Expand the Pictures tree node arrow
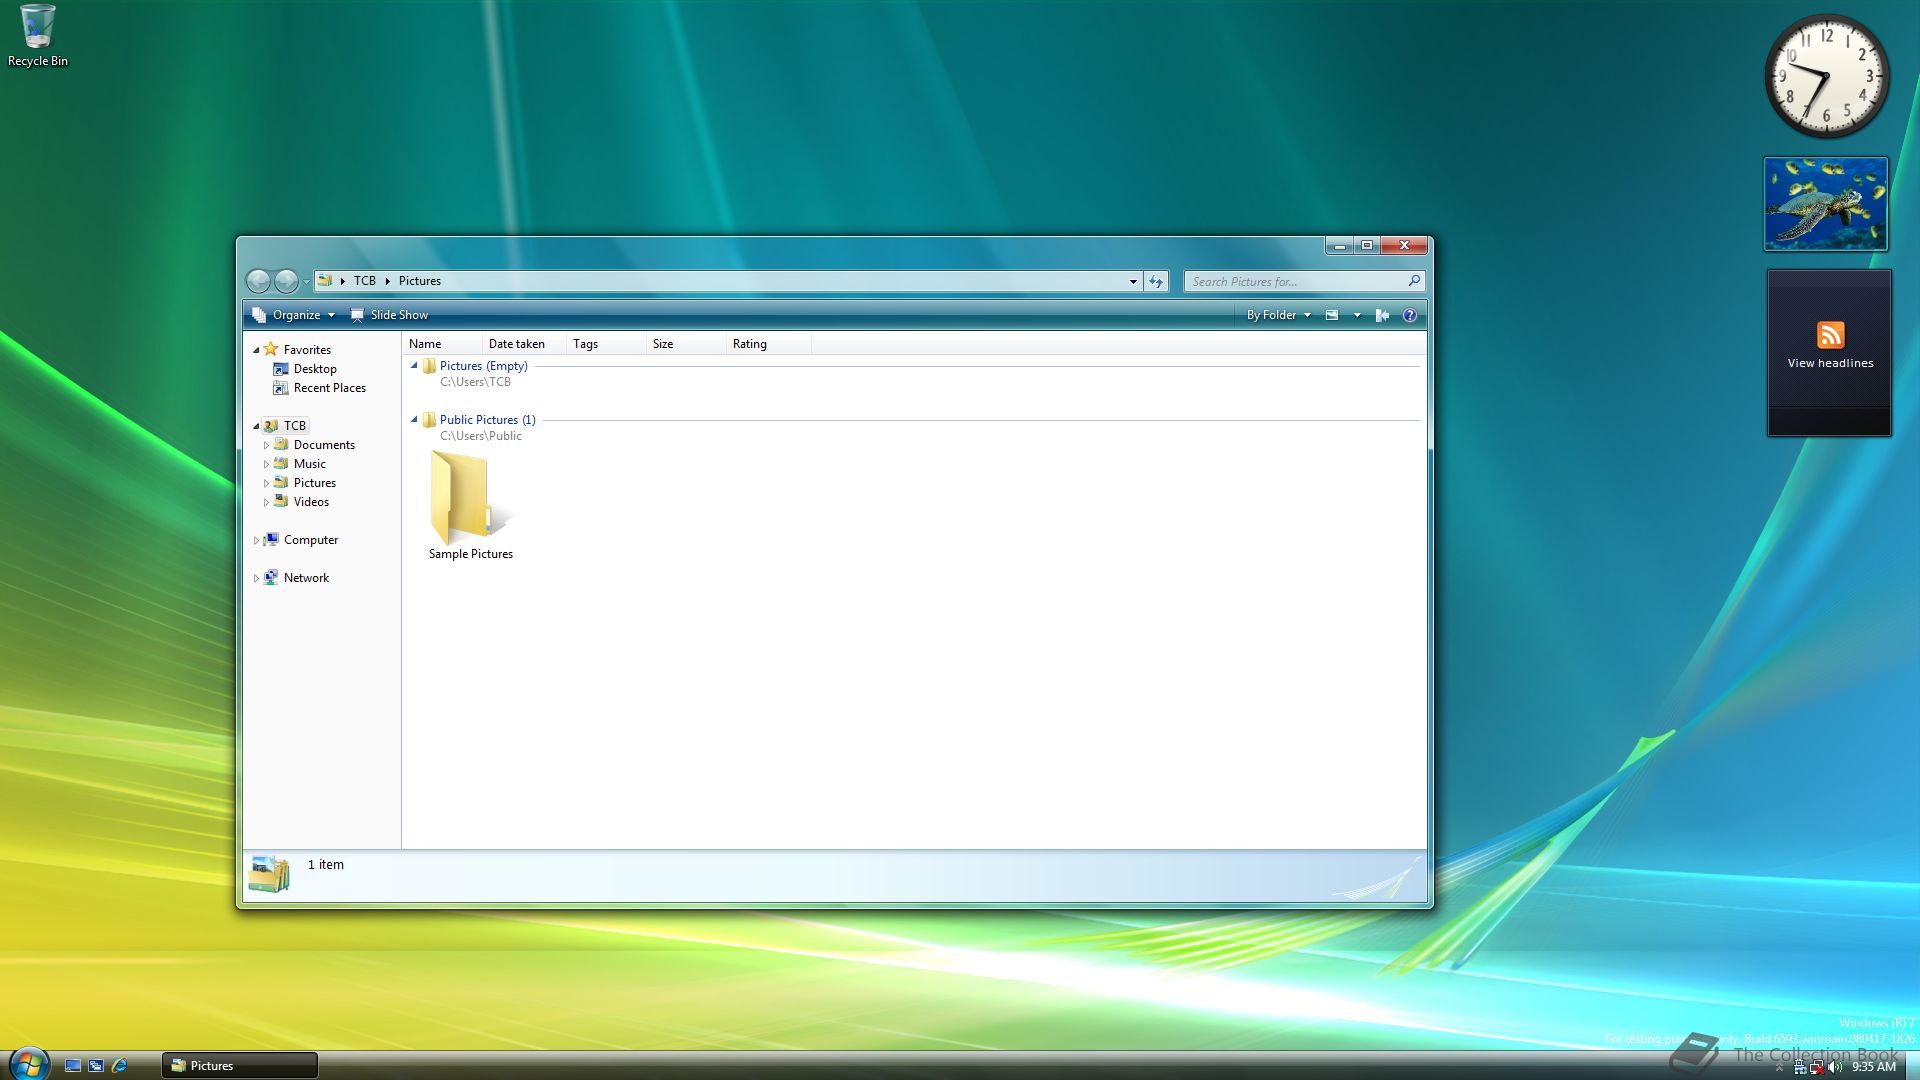The image size is (1920, 1080). click(266, 483)
